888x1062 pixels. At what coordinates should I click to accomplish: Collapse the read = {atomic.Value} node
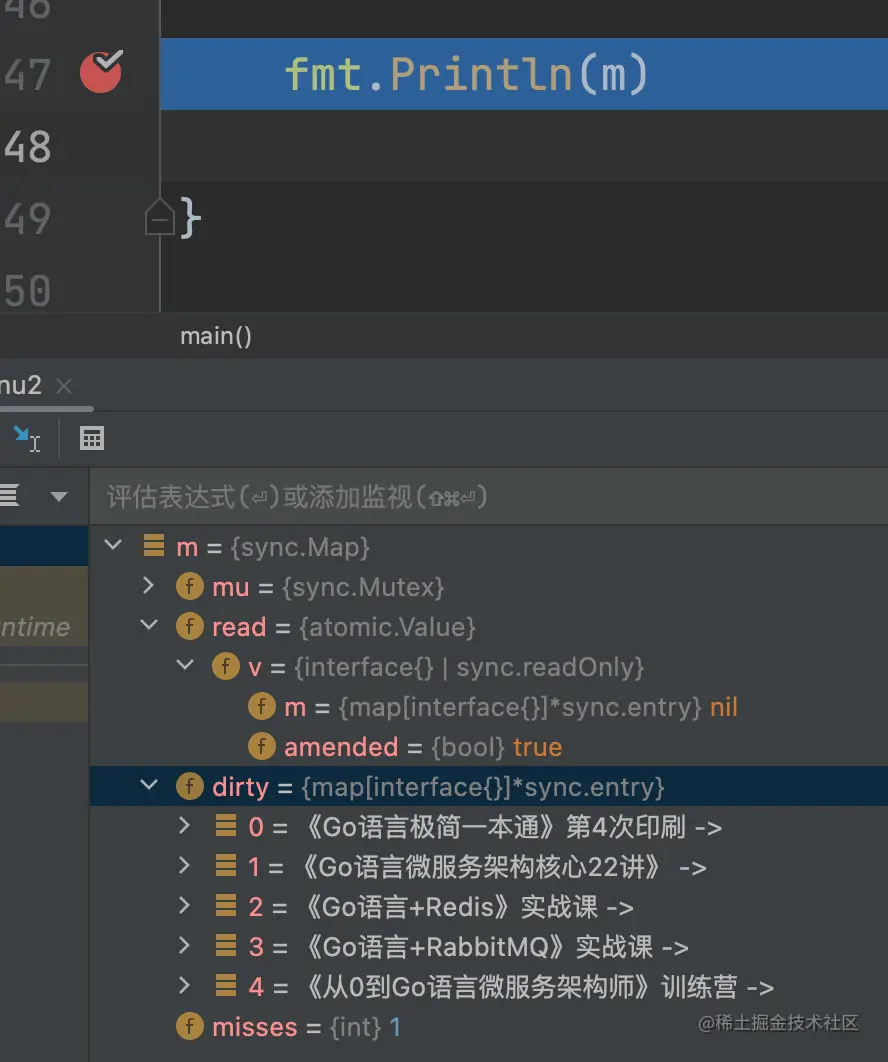tap(149, 625)
